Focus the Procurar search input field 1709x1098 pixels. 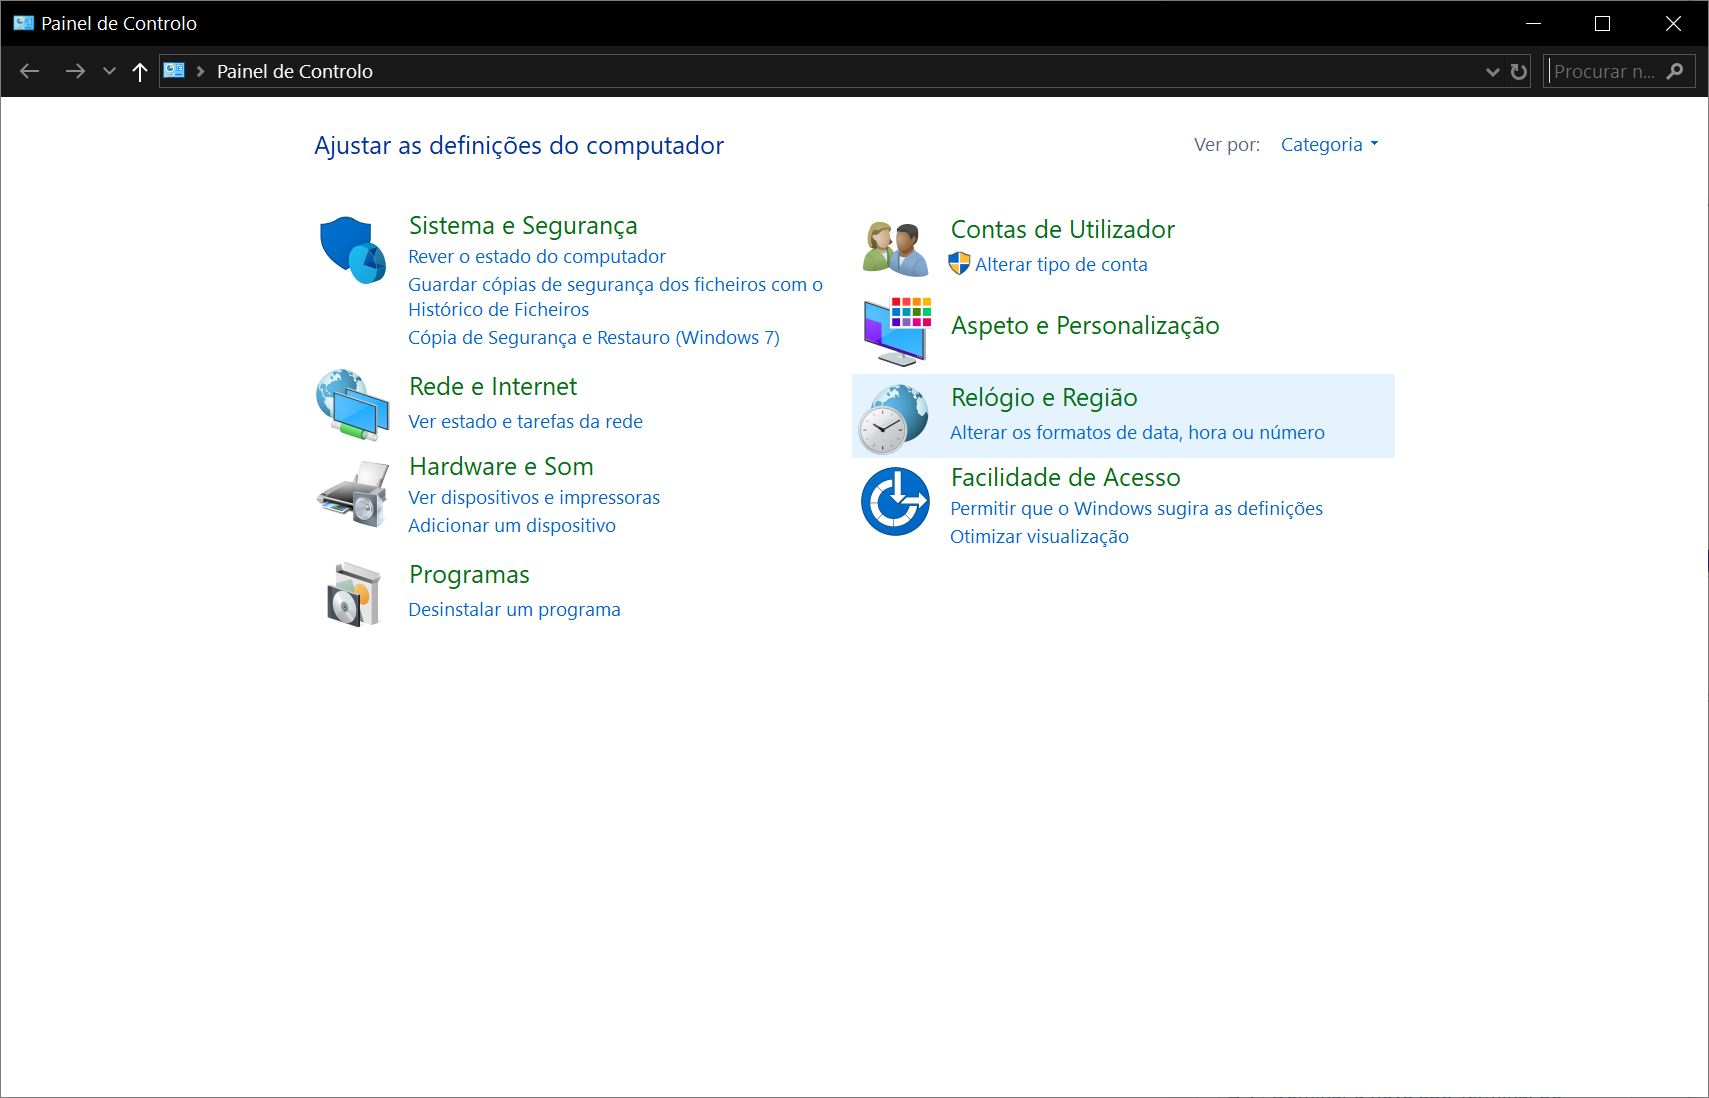[1606, 71]
